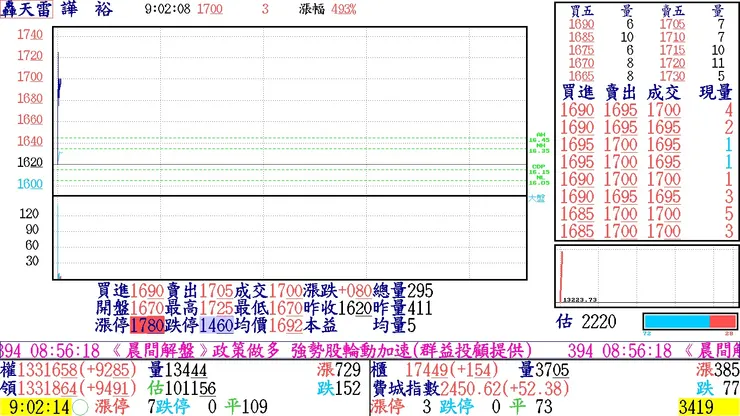This screenshot has width=740, height=416.
Task: Click the 櫃 17449(+154) OTC index
Action: (435, 370)
